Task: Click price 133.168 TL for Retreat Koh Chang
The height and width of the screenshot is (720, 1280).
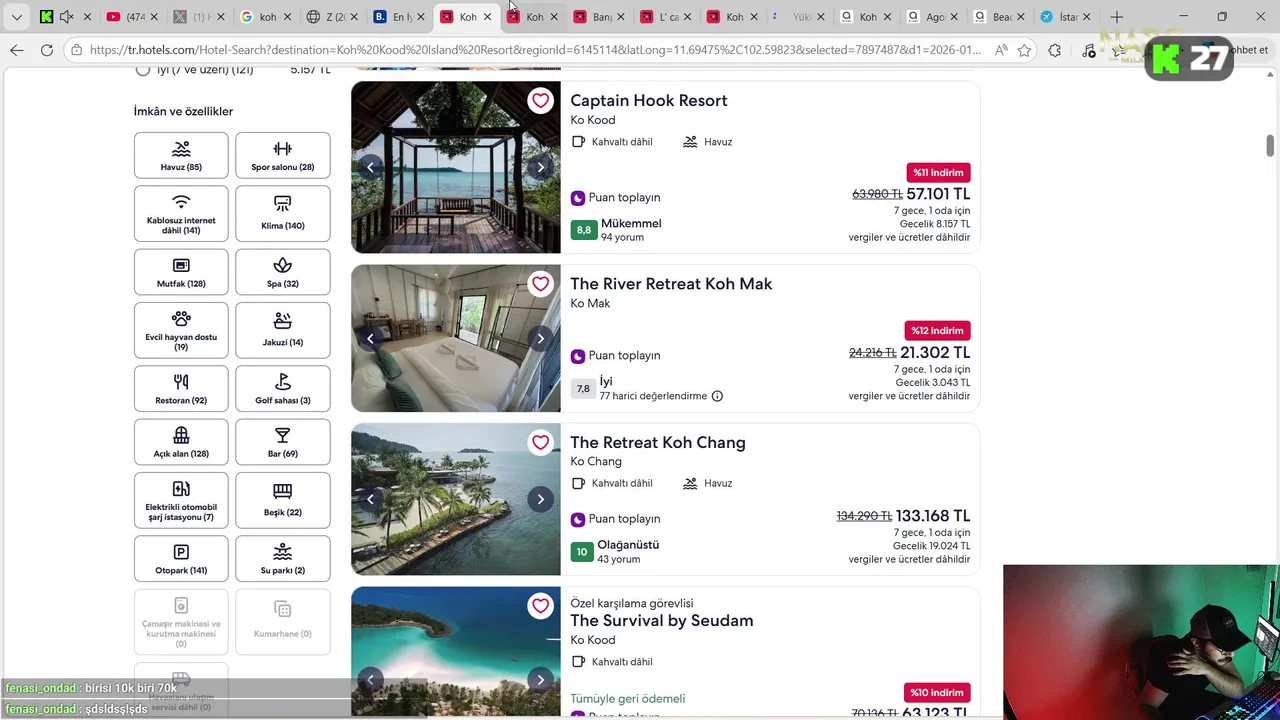Action: click(933, 516)
